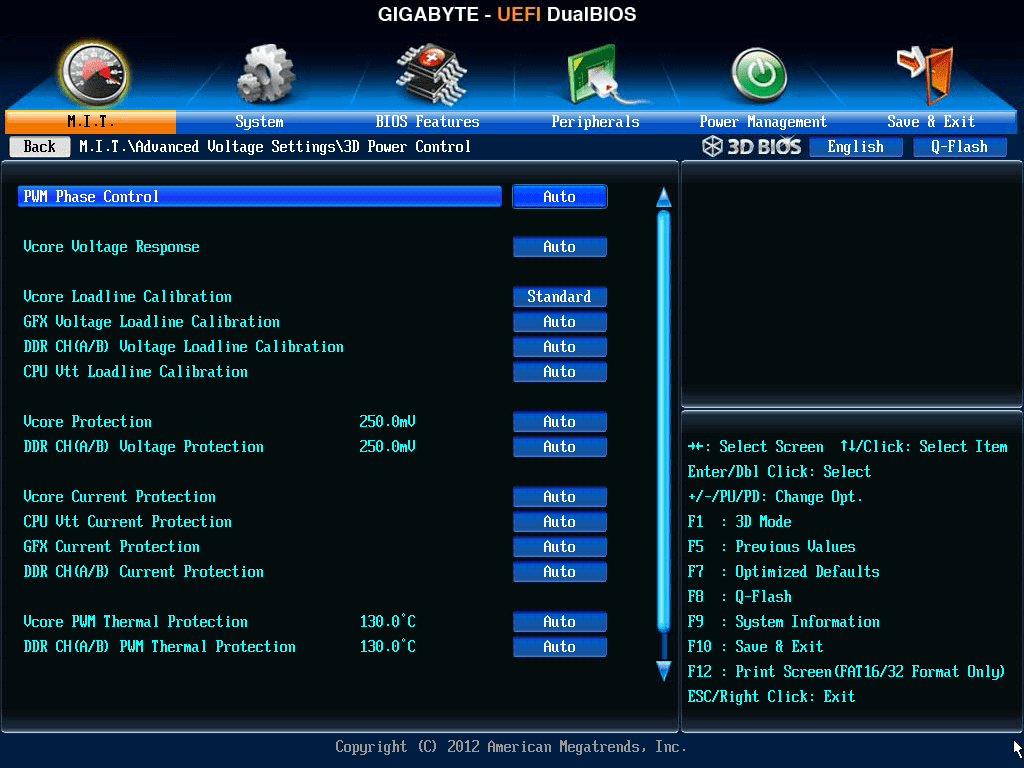
Task: Click the BIOS Features chip icon
Action: click(x=430, y=74)
